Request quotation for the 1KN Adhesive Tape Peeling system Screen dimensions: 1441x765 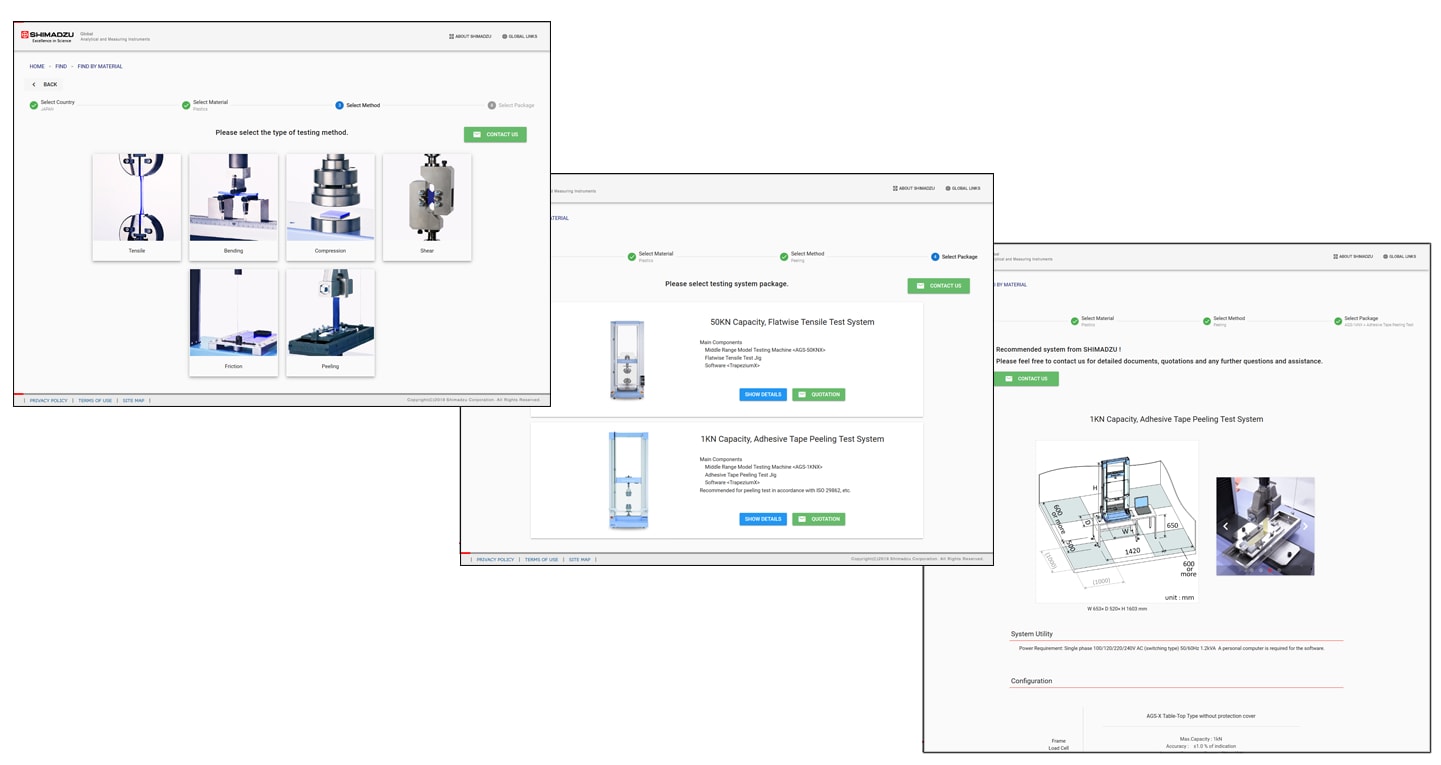tap(819, 519)
